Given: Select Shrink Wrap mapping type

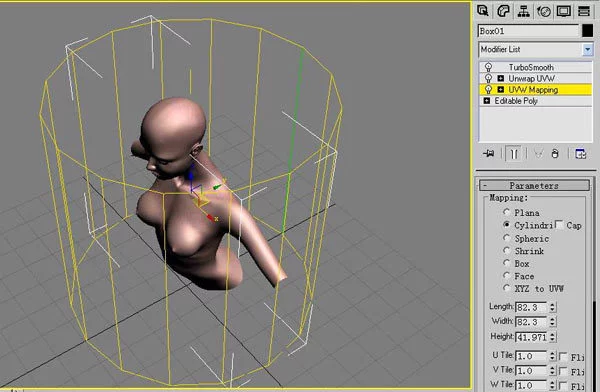Looking at the screenshot, I should [x=506, y=250].
